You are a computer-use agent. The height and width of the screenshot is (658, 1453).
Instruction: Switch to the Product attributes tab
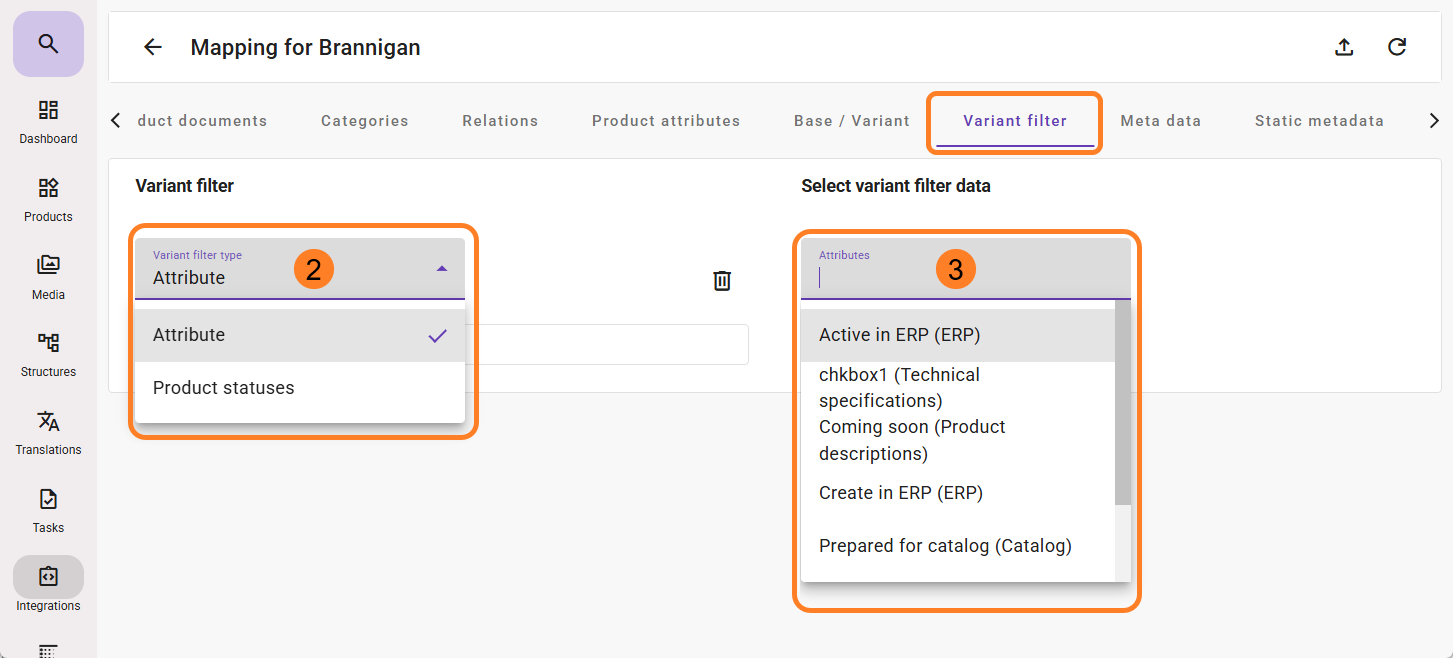(666, 121)
